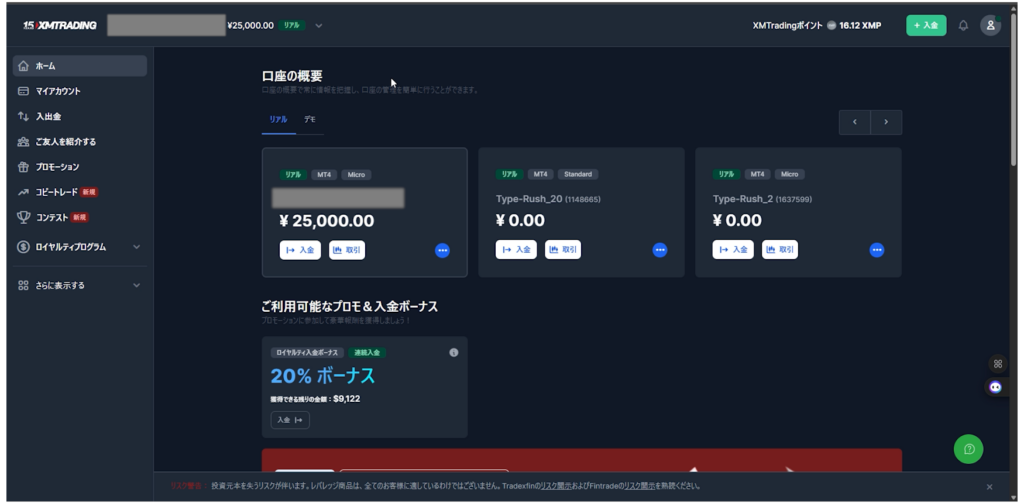Click the Discord icon on right edge
Screen dimensions: 1024x503
pos(995,387)
